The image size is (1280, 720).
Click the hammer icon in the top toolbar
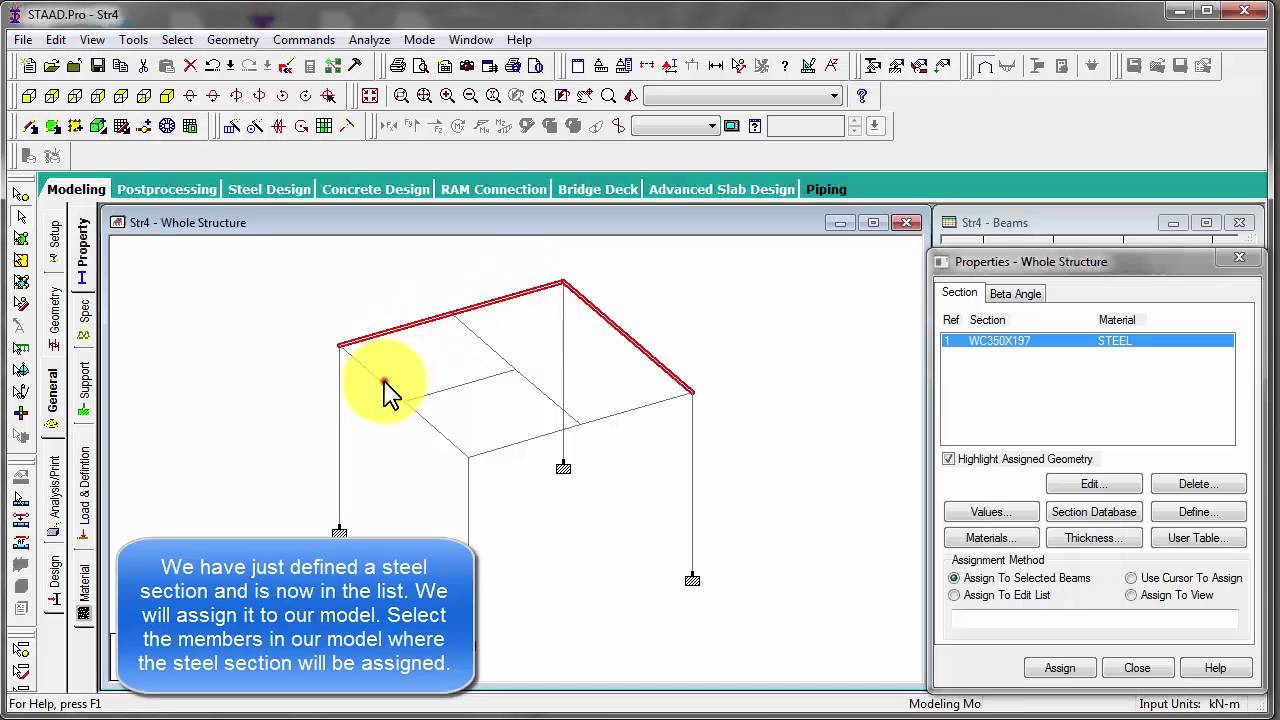pos(354,66)
